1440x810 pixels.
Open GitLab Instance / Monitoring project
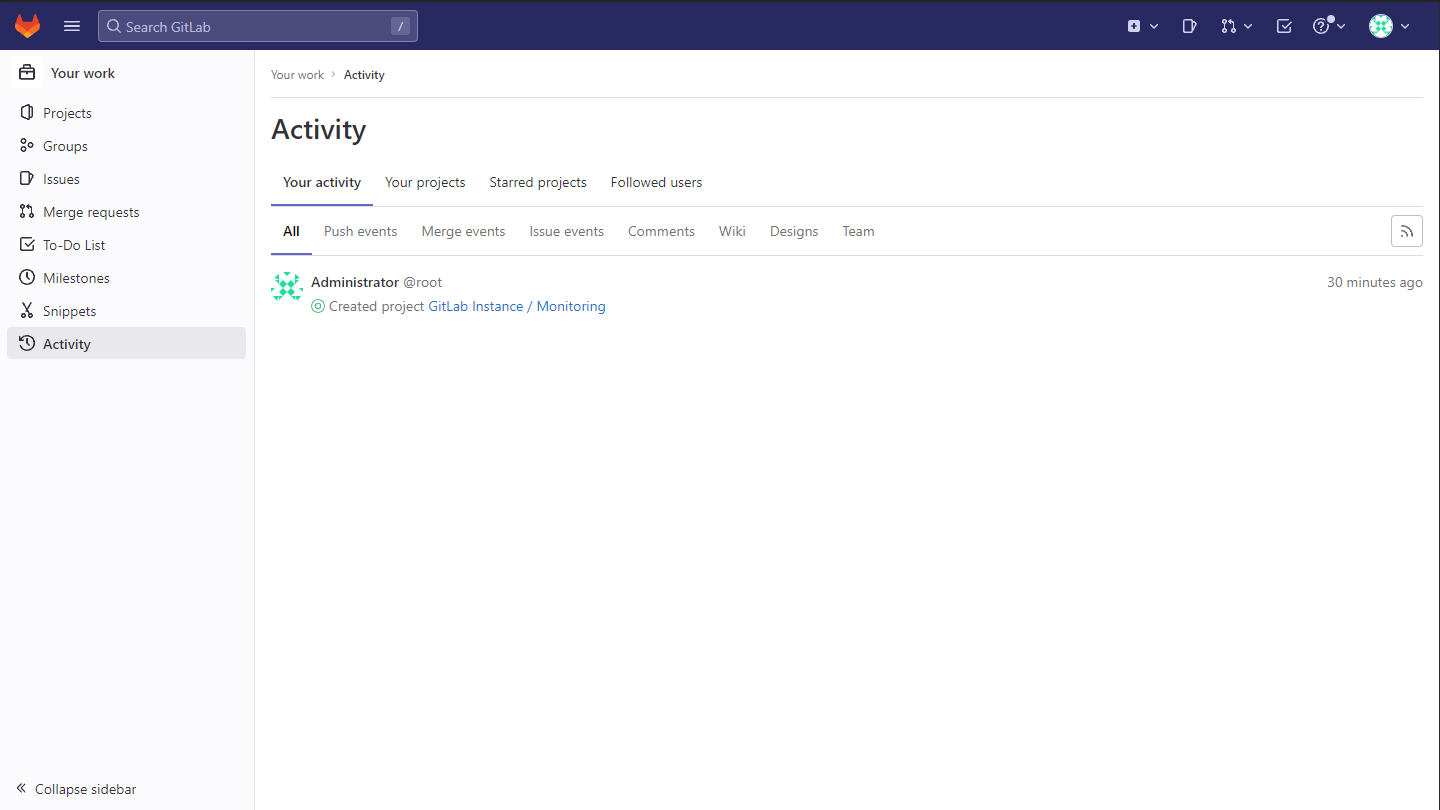coord(517,306)
